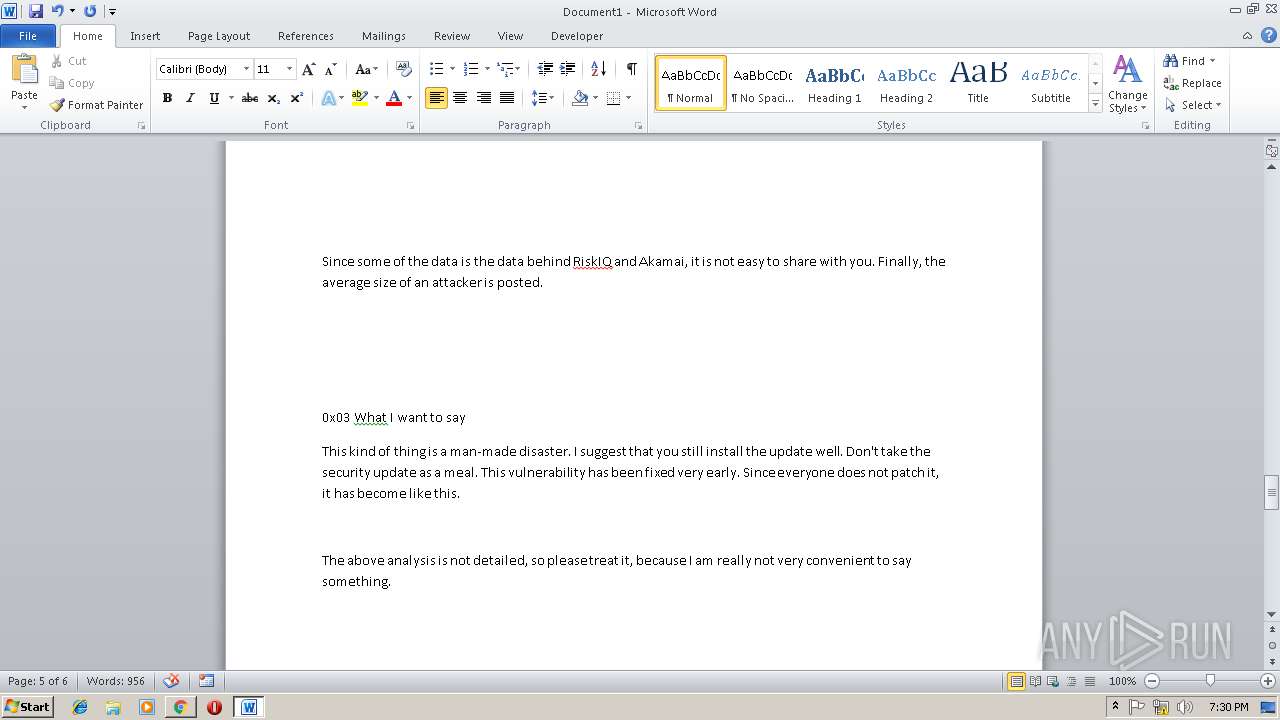Viewport: 1280px width, 720px height.
Task: Open underline style dropdown arrow
Action: (231, 98)
